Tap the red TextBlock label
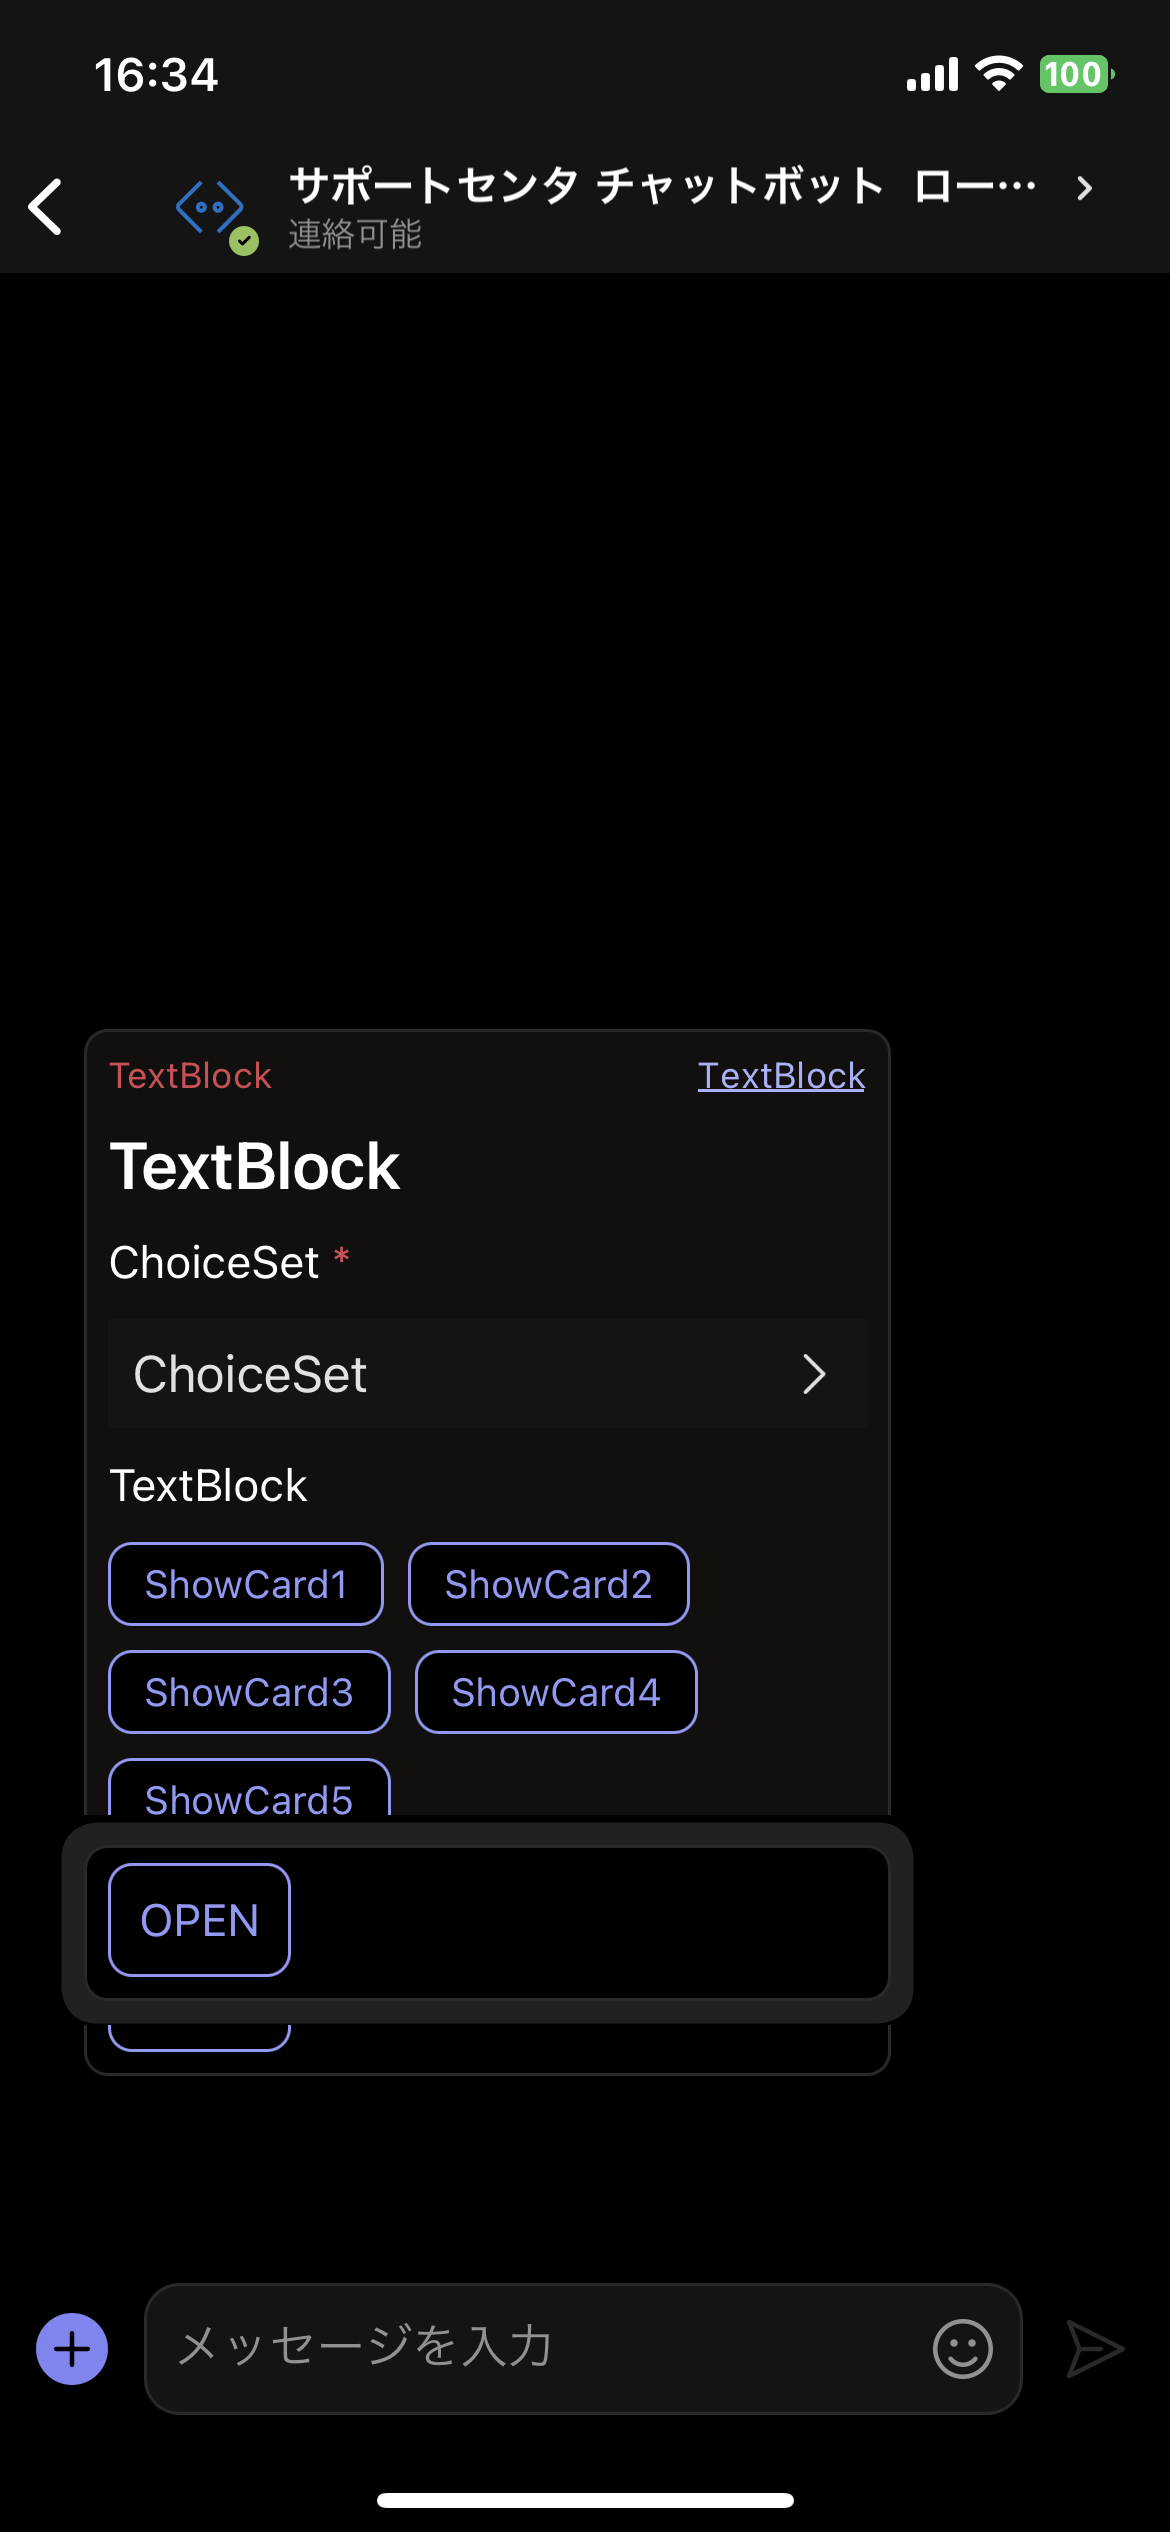Screen dimensions: 1170x2532 [x=190, y=1076]
